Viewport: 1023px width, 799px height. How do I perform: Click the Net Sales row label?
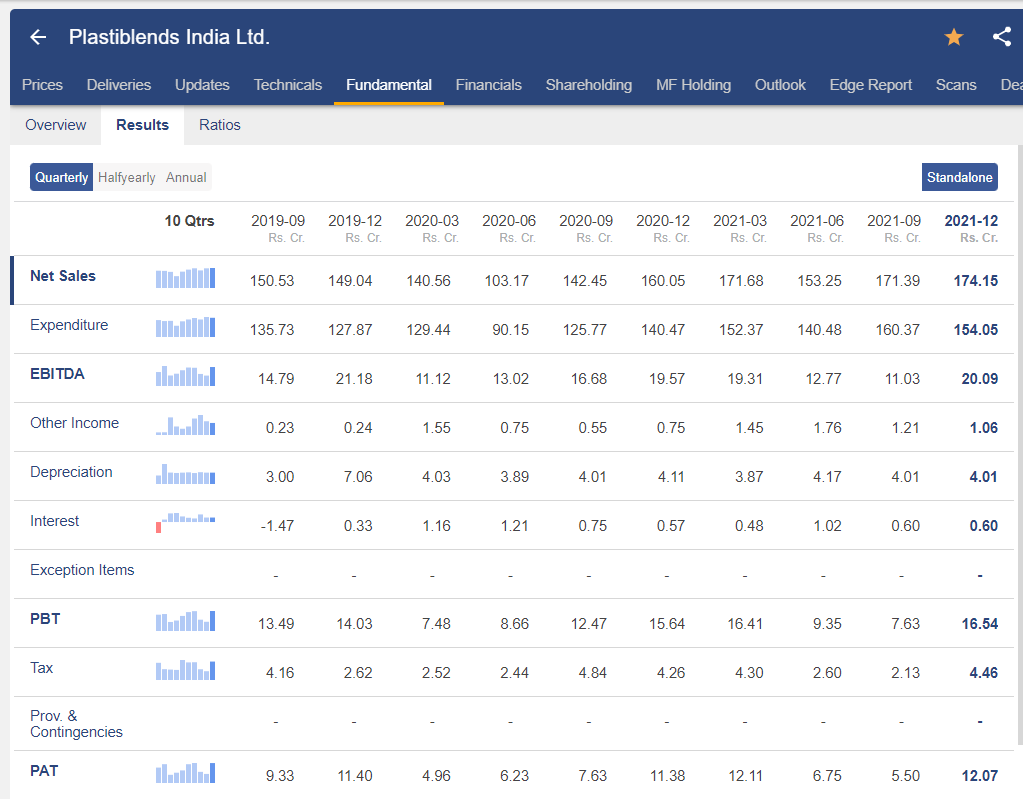pyautogui.click(x=63, y=276)
